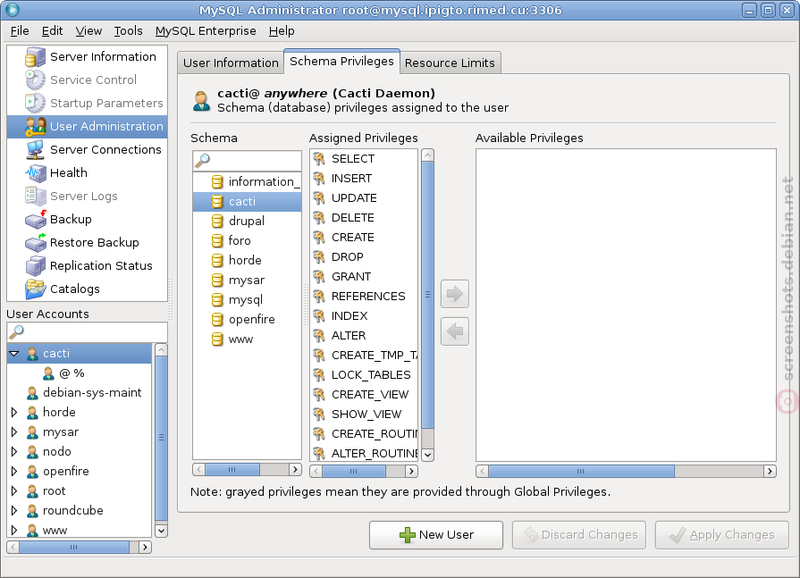This screenshot has width=800, height=578.
Task: Select the SHOW_VIEW assigned privilege
Action: [366, 414]
